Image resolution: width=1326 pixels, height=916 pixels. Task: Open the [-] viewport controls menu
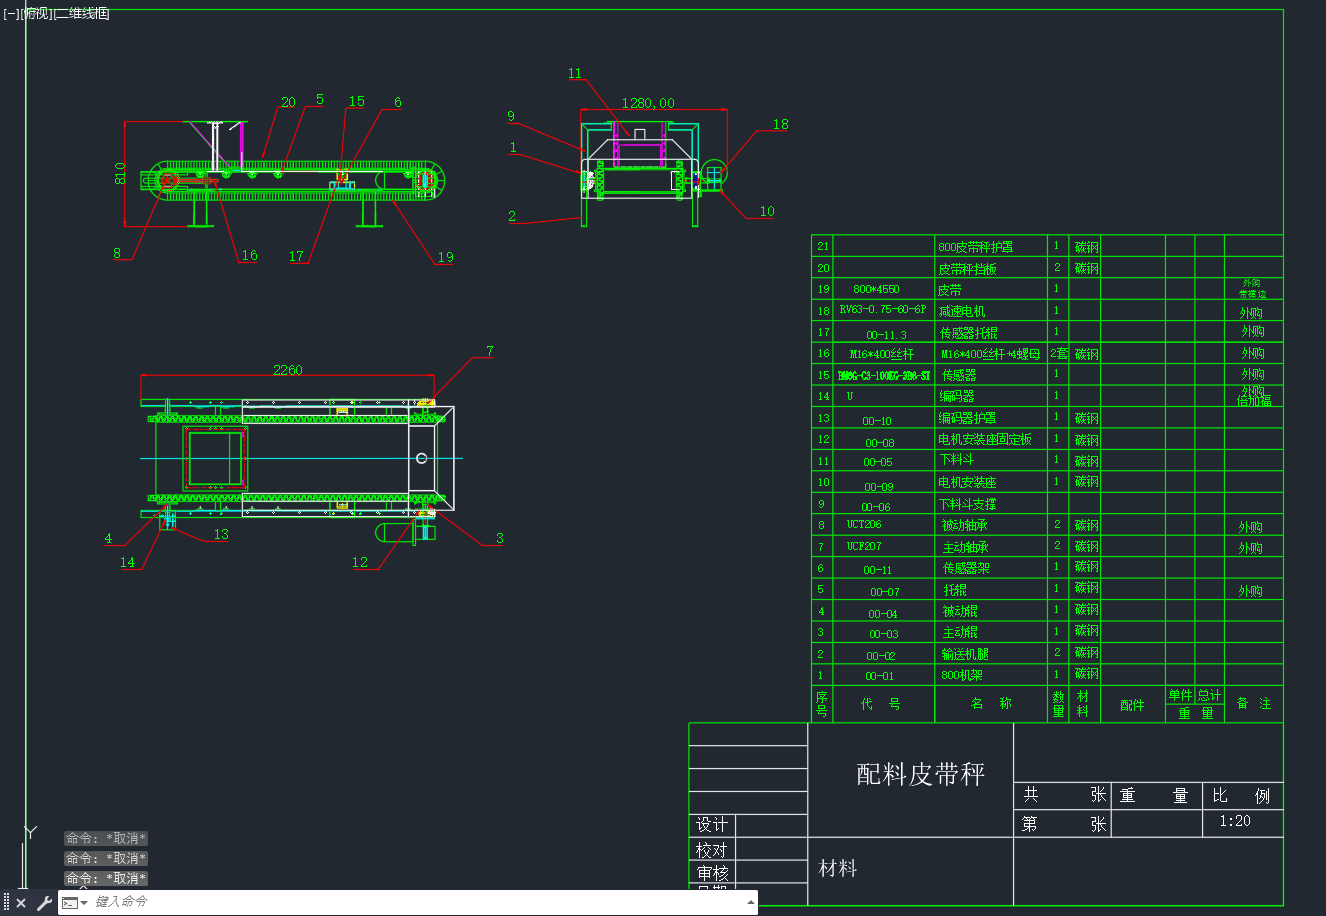(x=11, y=14)
